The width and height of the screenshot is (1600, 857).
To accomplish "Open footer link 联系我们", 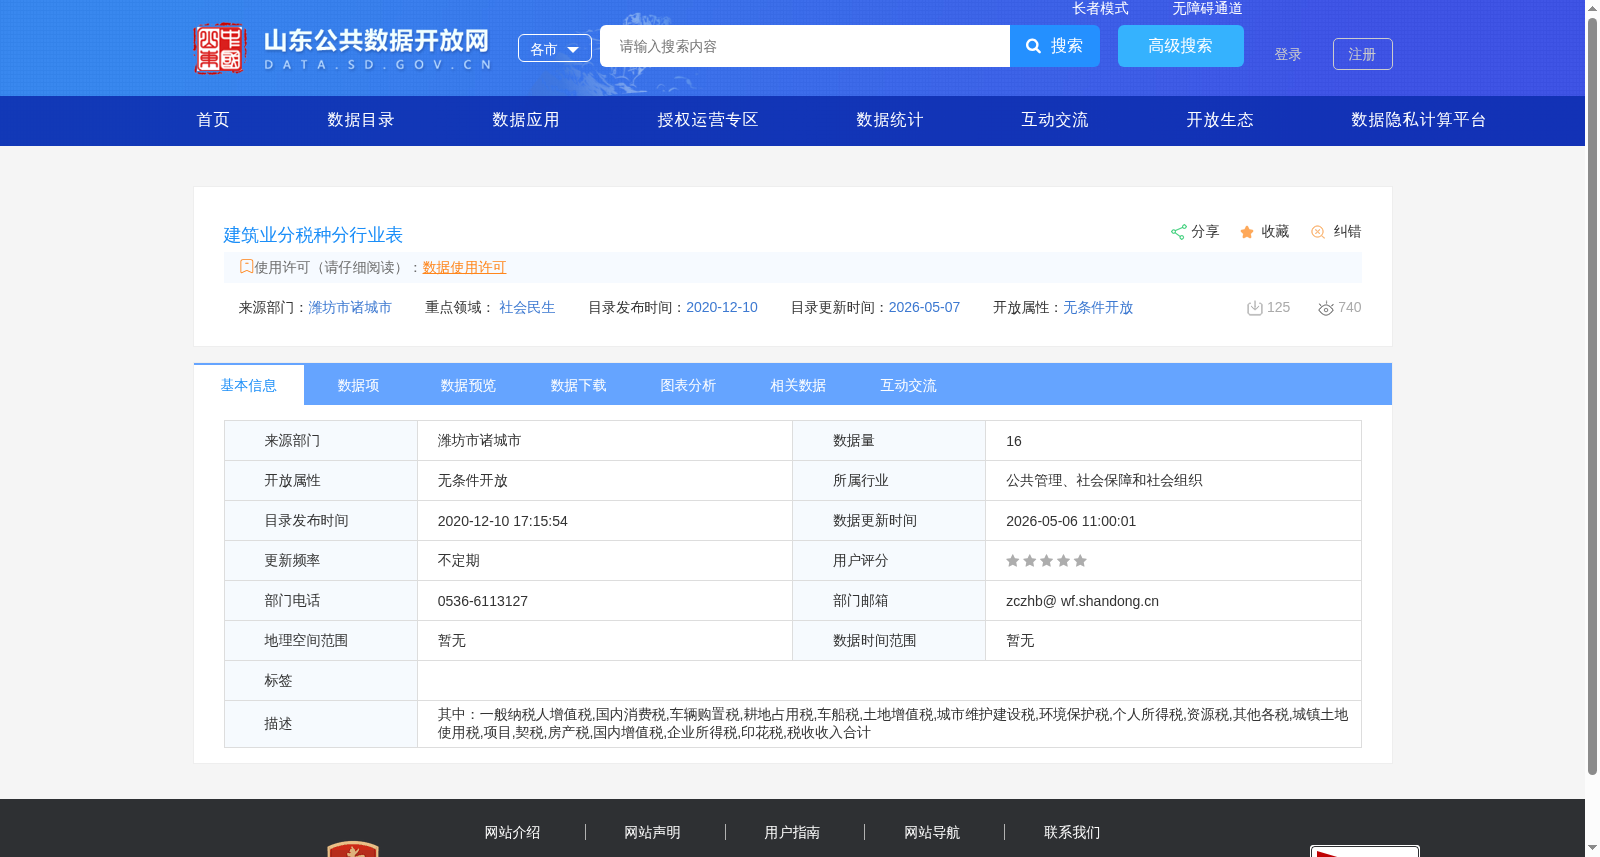I will (x=1073, y=832).
